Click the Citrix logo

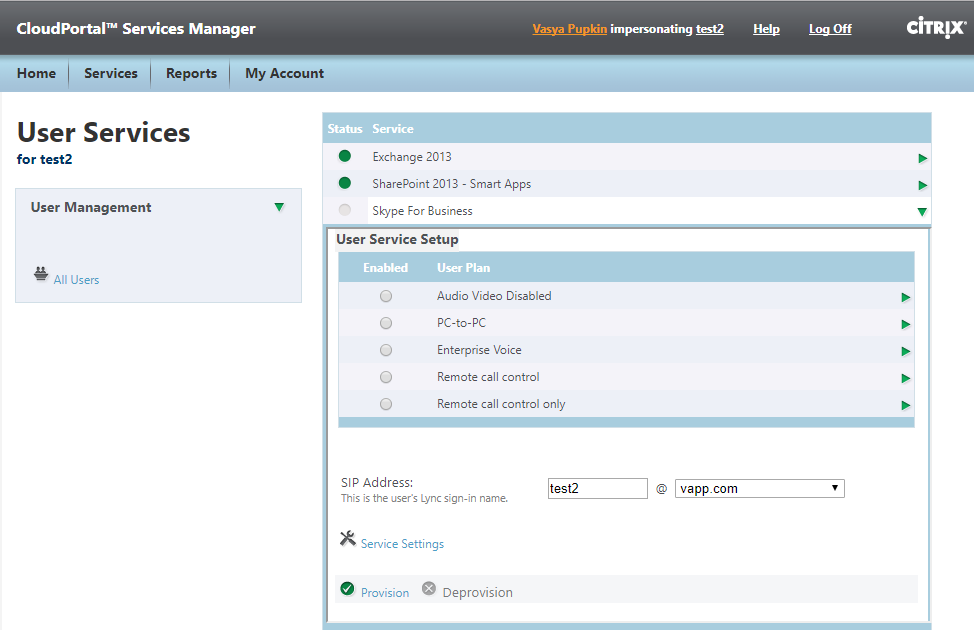[936, 27]
